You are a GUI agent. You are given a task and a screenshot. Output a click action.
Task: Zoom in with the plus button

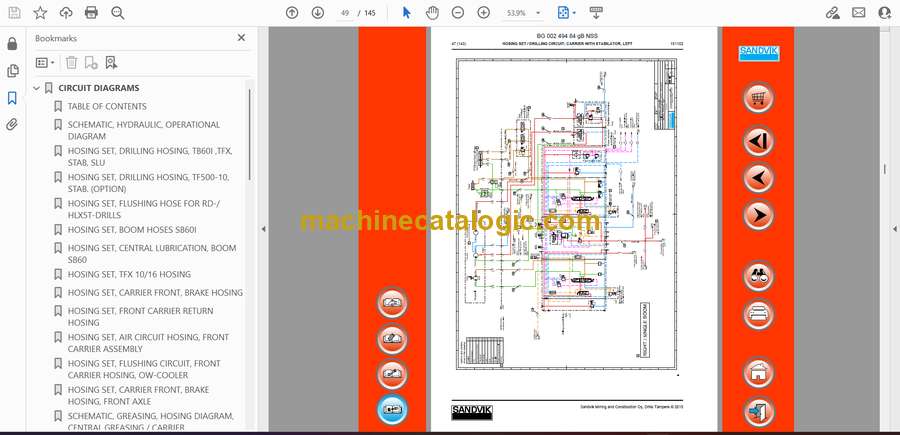point(484,13)
